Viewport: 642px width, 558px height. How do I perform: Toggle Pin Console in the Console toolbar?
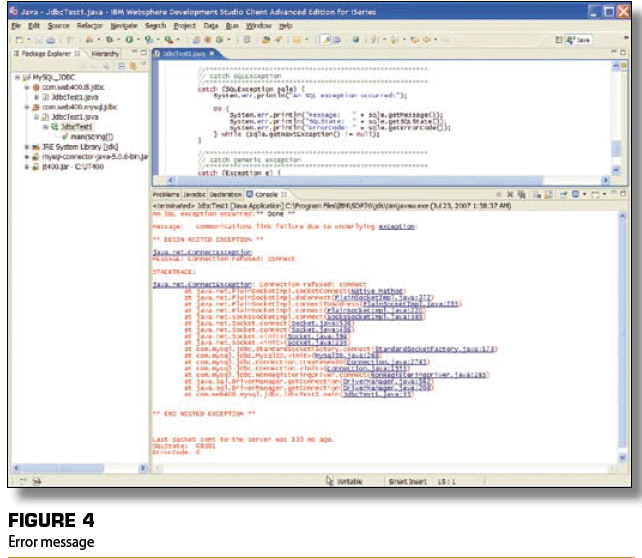coord(563,194)
